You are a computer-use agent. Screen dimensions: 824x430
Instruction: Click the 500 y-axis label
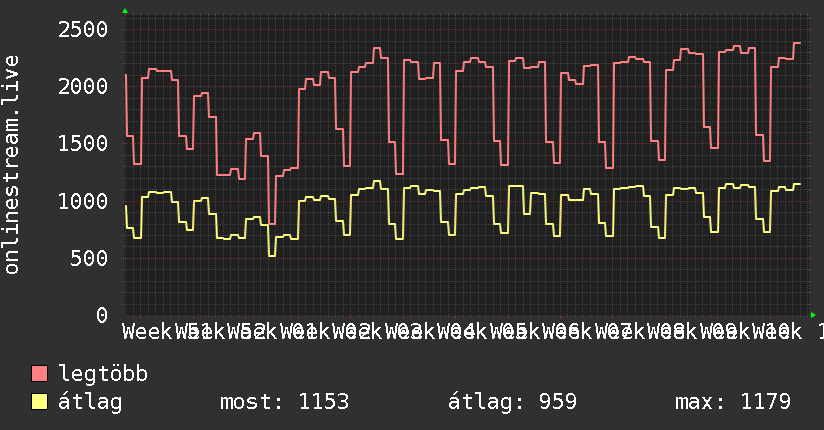(x=89, y=258)
